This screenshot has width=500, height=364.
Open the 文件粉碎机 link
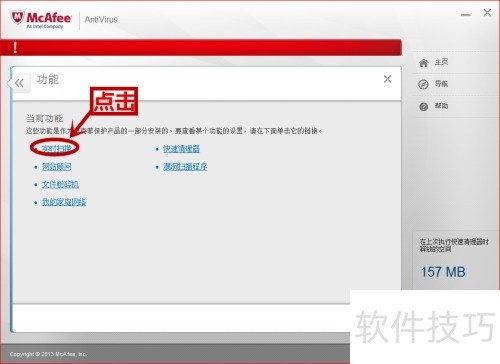[60, 184]
